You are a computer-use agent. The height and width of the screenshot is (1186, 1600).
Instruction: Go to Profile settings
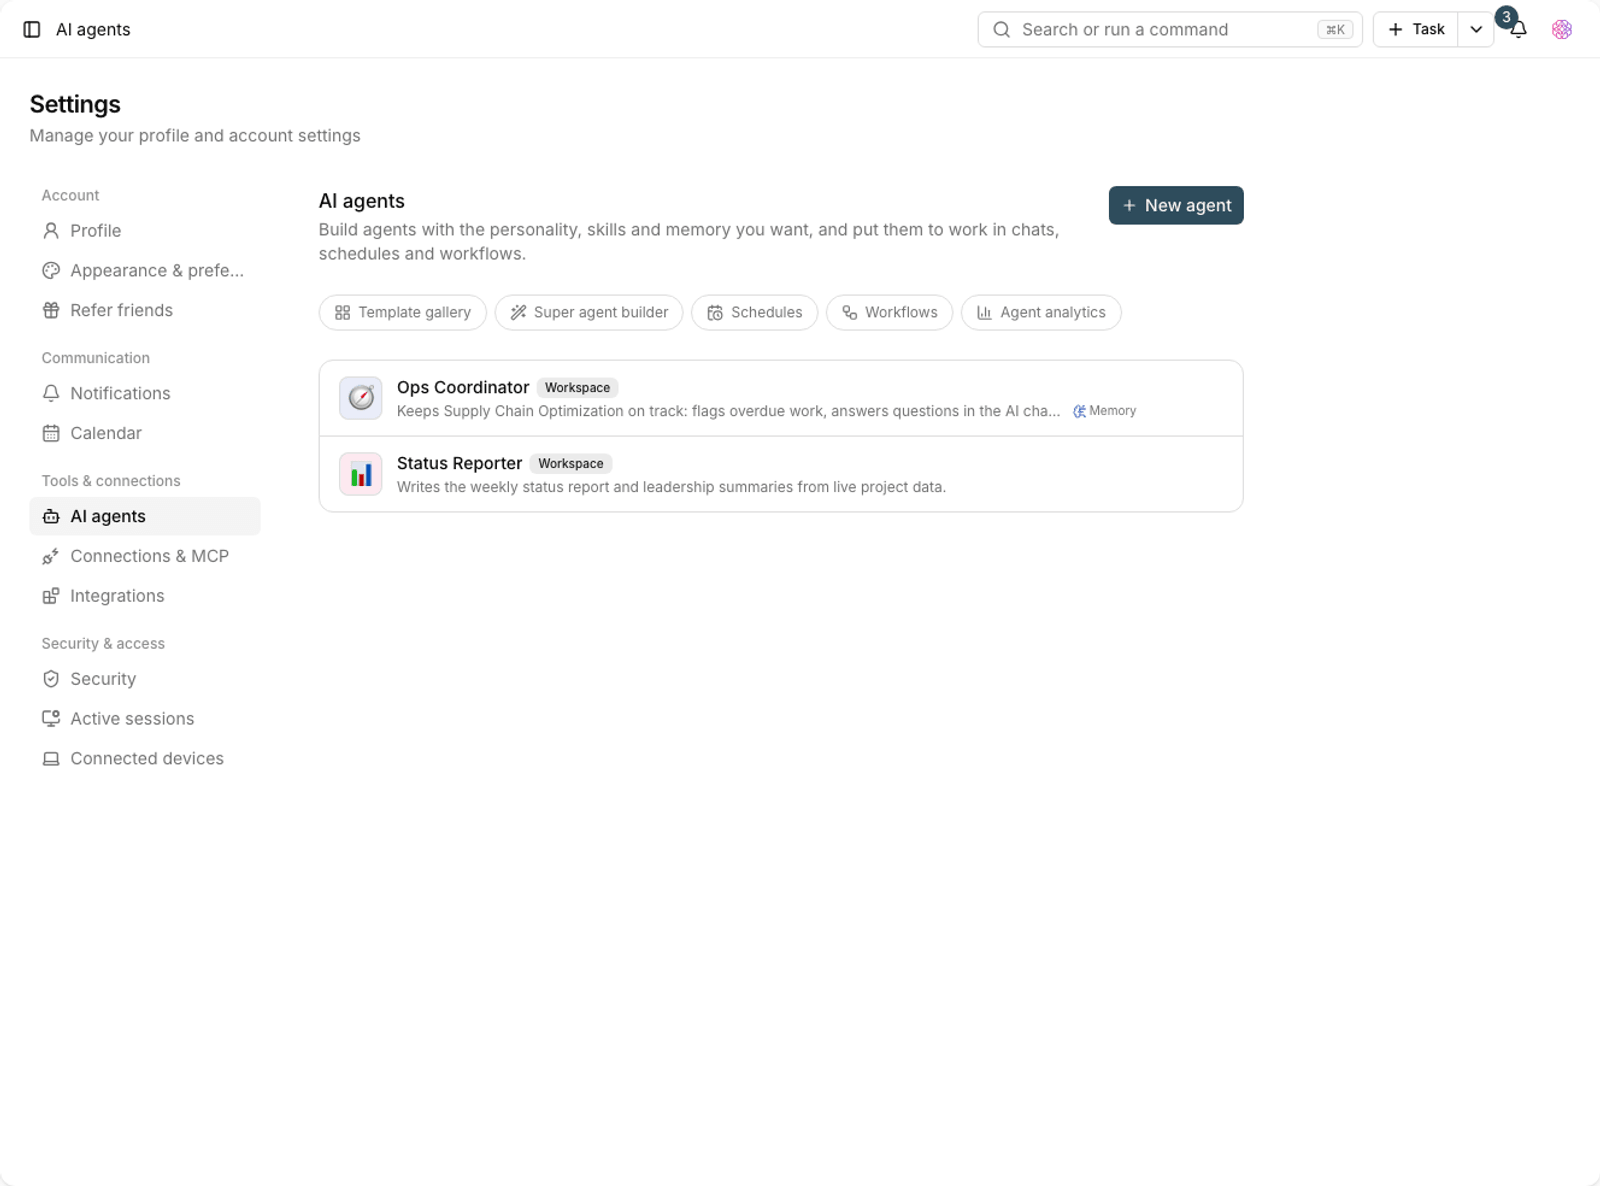(145, 231)
